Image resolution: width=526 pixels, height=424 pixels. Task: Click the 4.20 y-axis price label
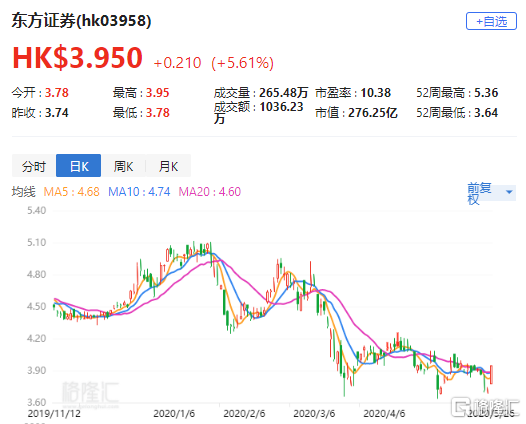[37, 338]
